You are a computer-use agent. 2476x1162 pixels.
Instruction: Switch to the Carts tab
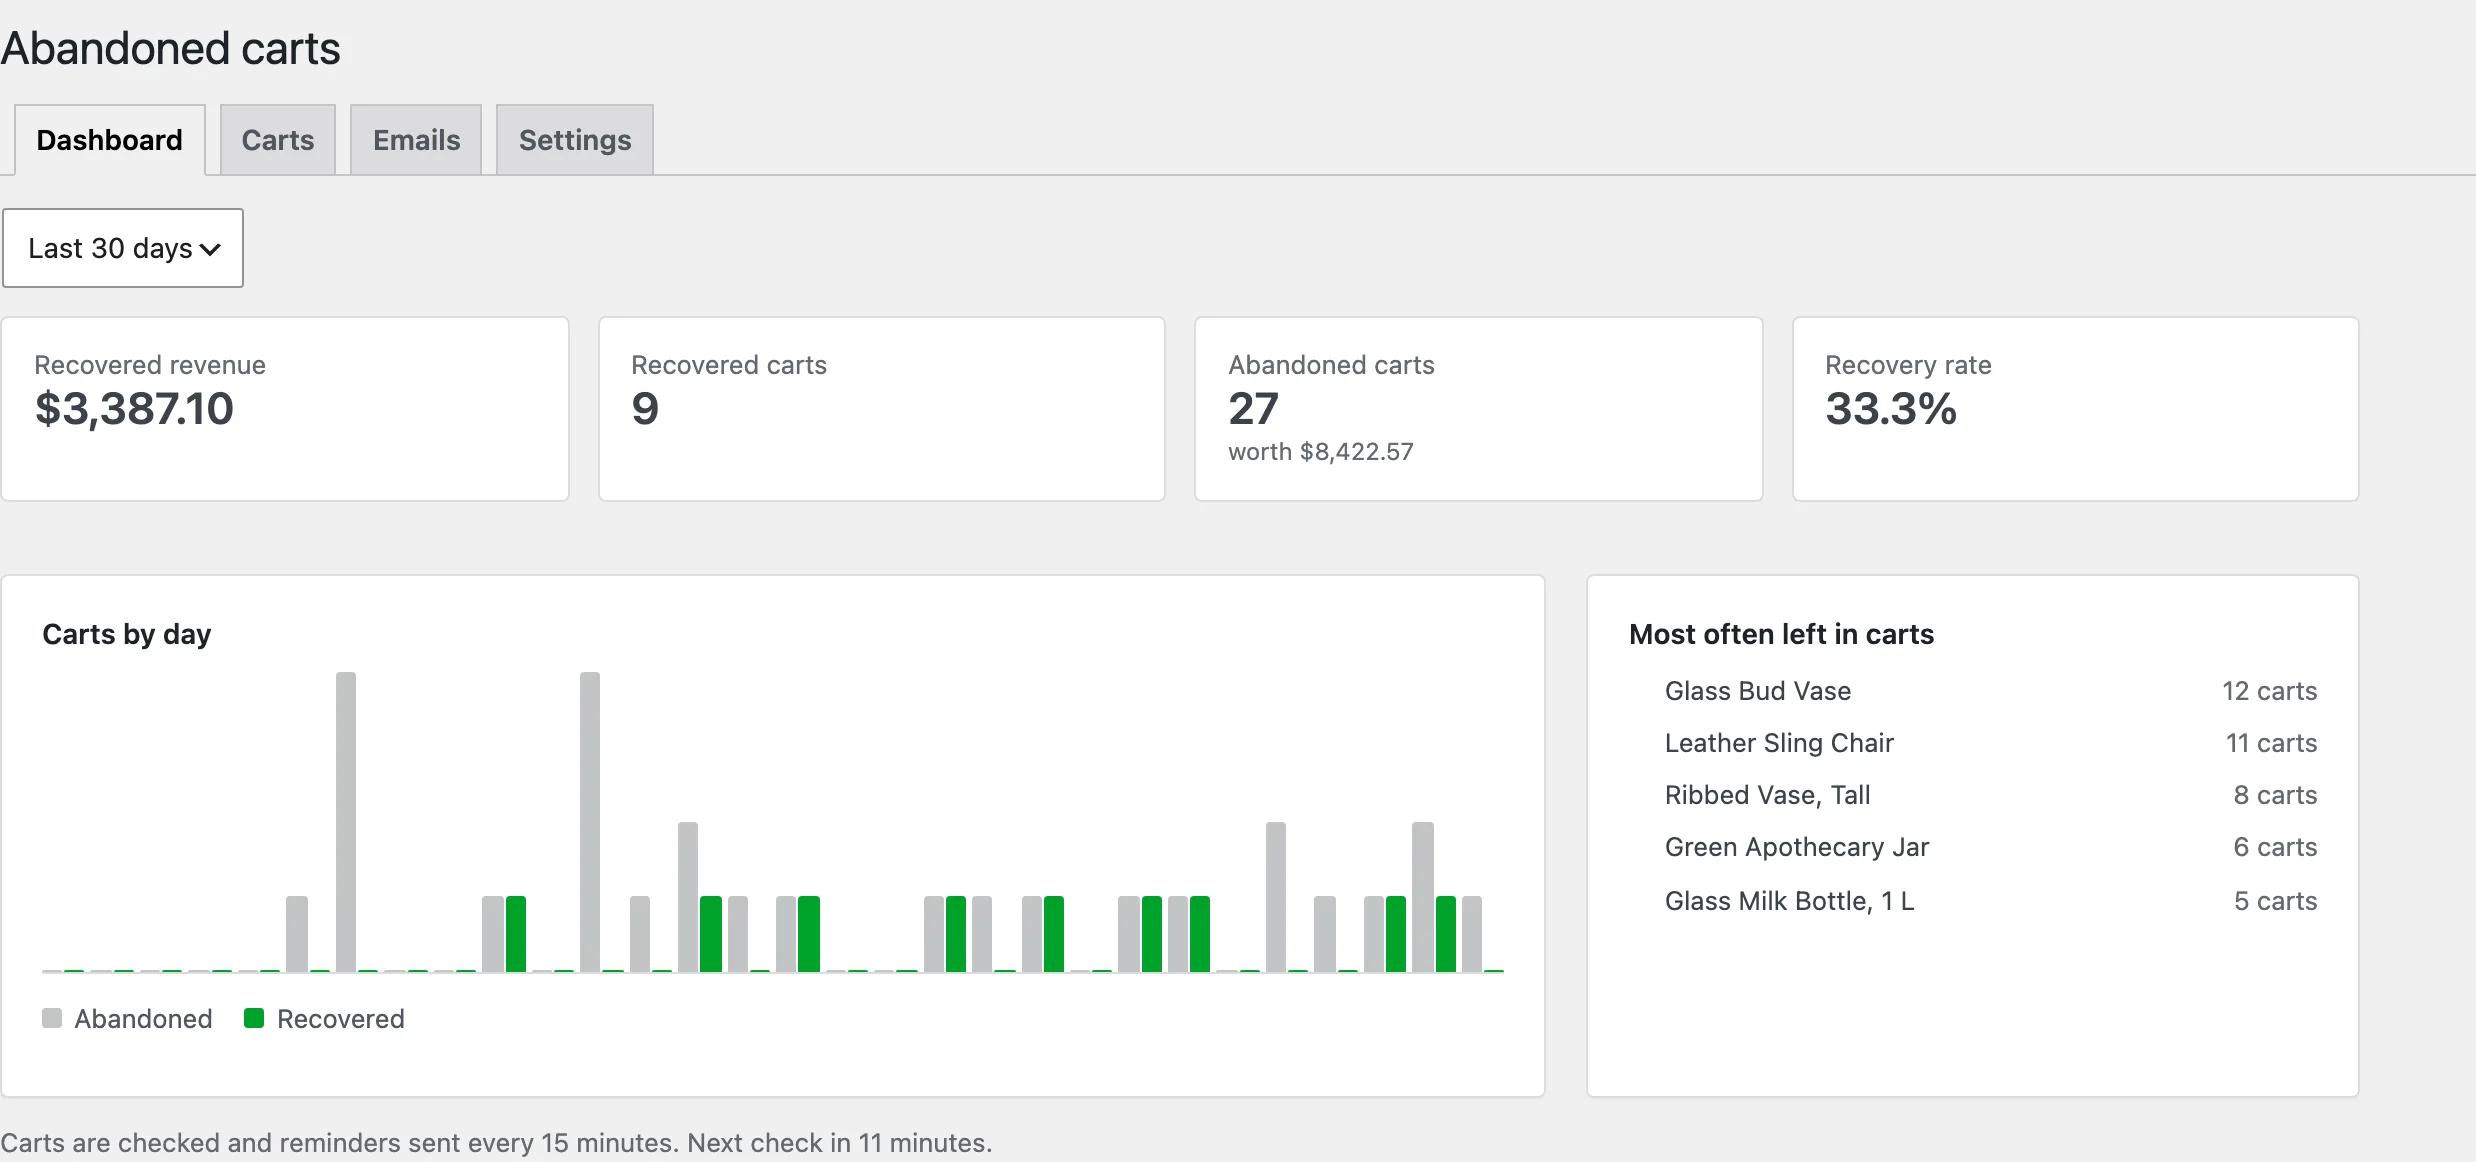point(278,140)
